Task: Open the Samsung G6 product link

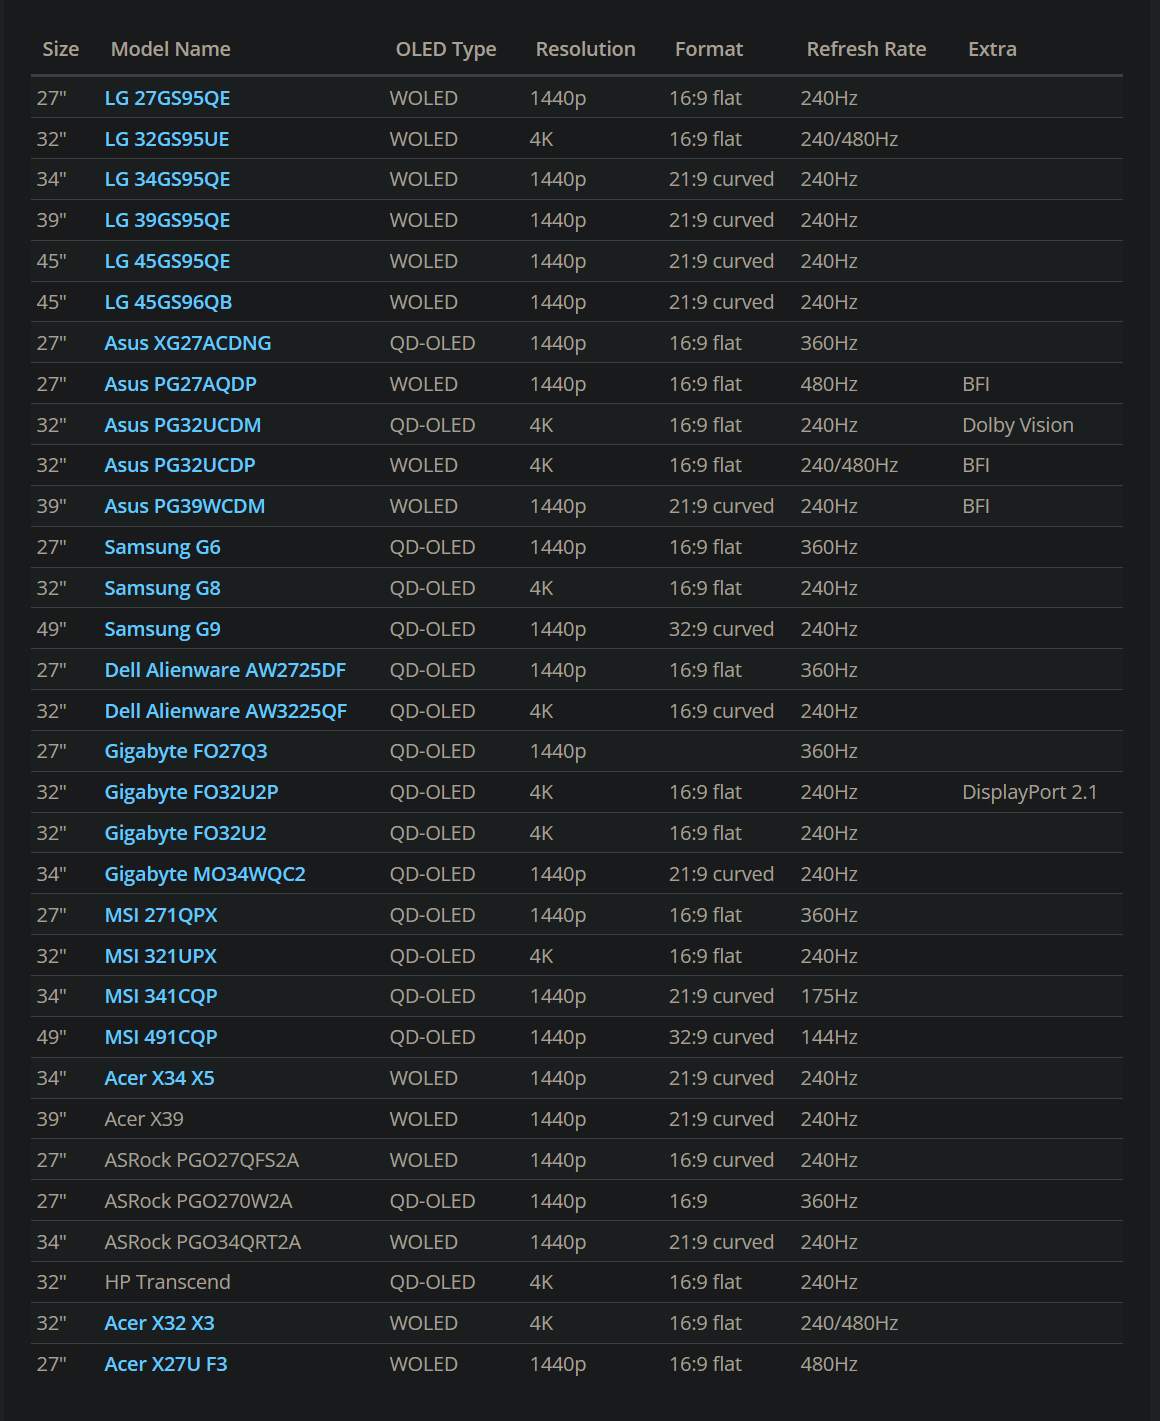Action: click(160, 546)
